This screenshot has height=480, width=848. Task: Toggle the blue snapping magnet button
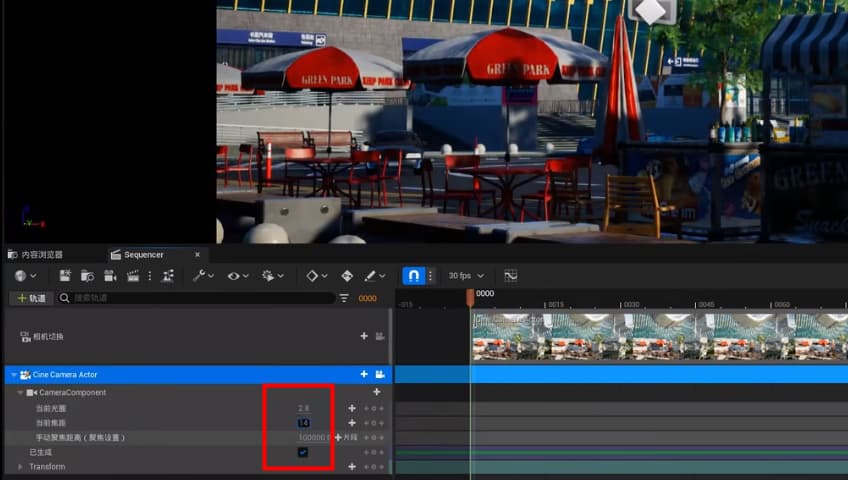coord(413,275)
